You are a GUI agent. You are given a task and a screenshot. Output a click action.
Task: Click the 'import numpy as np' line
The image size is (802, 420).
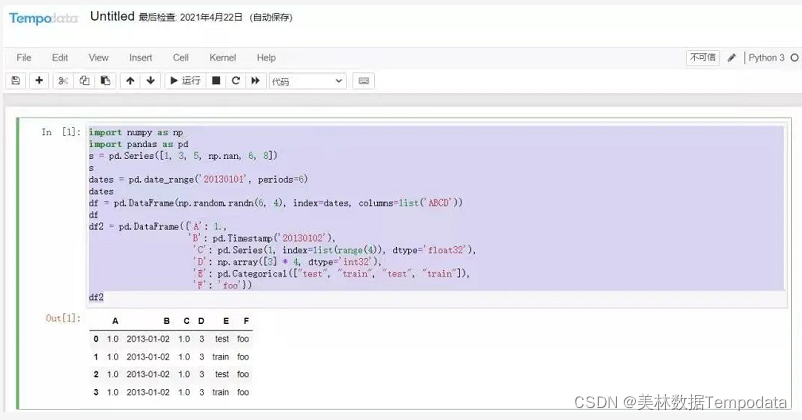[x=136, y=132]
